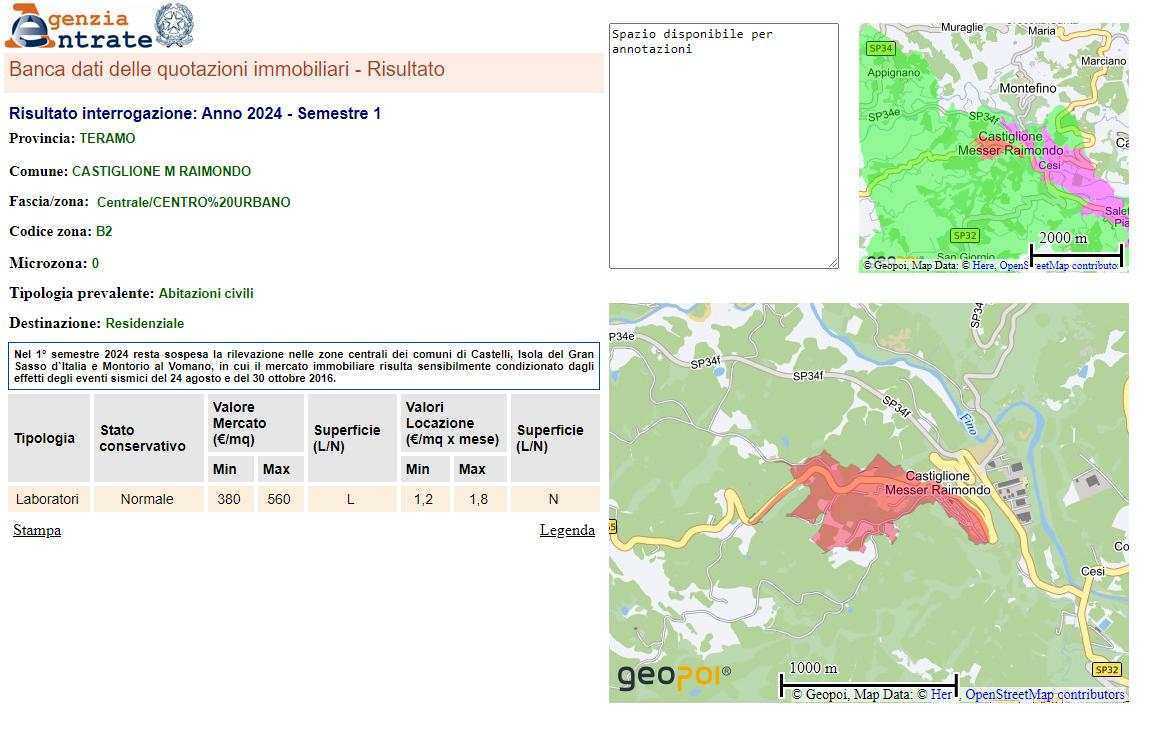Image resolution: width=1155 pixels, height=730 pixels.
Task: Click the annotation textarea resize handle
Action: click(x=833, y=263)
